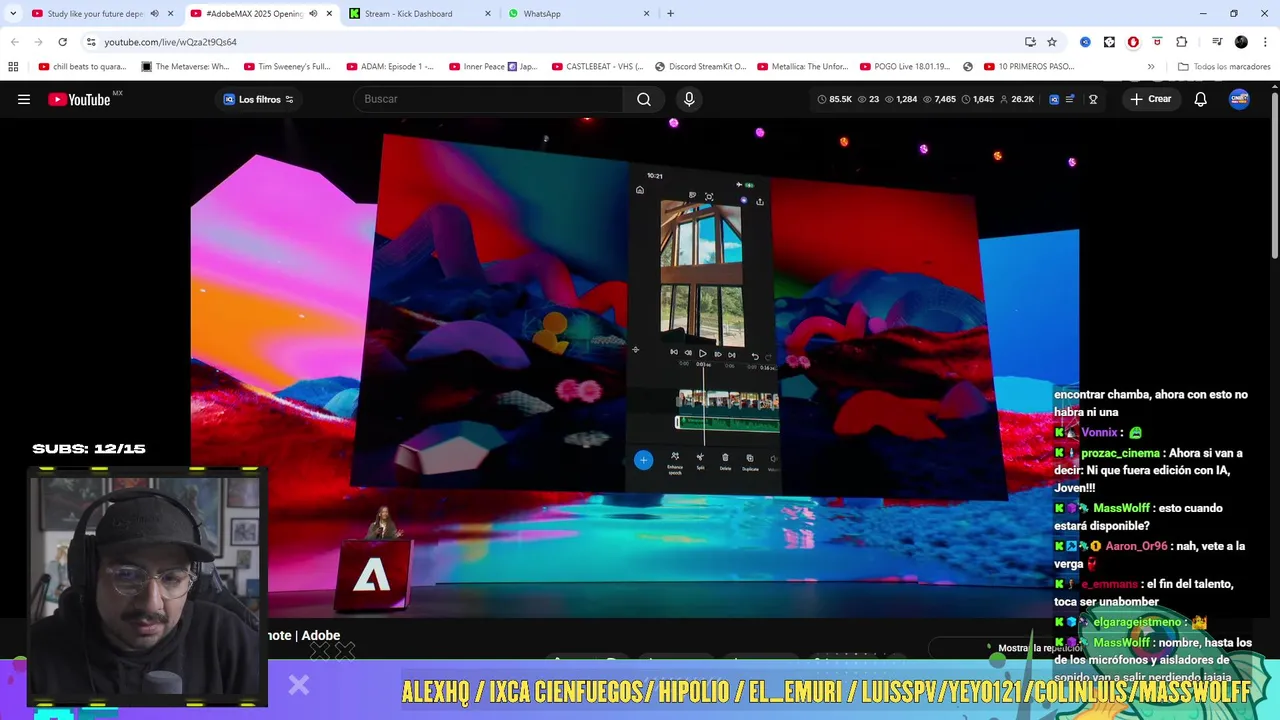Image resolution: width=1280 pixels, height=720 pixels.
Task: Click the blue round extension icon
Action: coord(1085,42)
